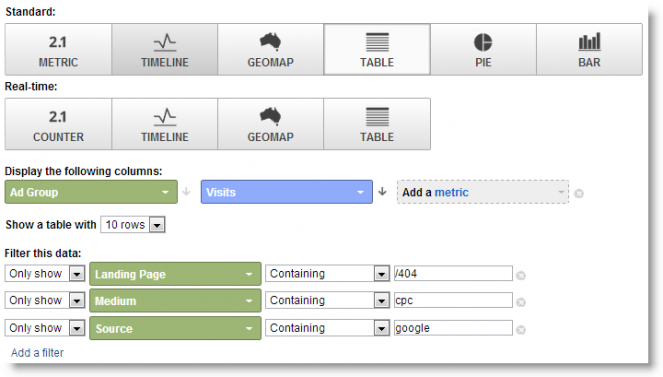The width and height of the screenshot is (663, 377).
Task: Click the /404 filter text field
Action: pos(453,273)
